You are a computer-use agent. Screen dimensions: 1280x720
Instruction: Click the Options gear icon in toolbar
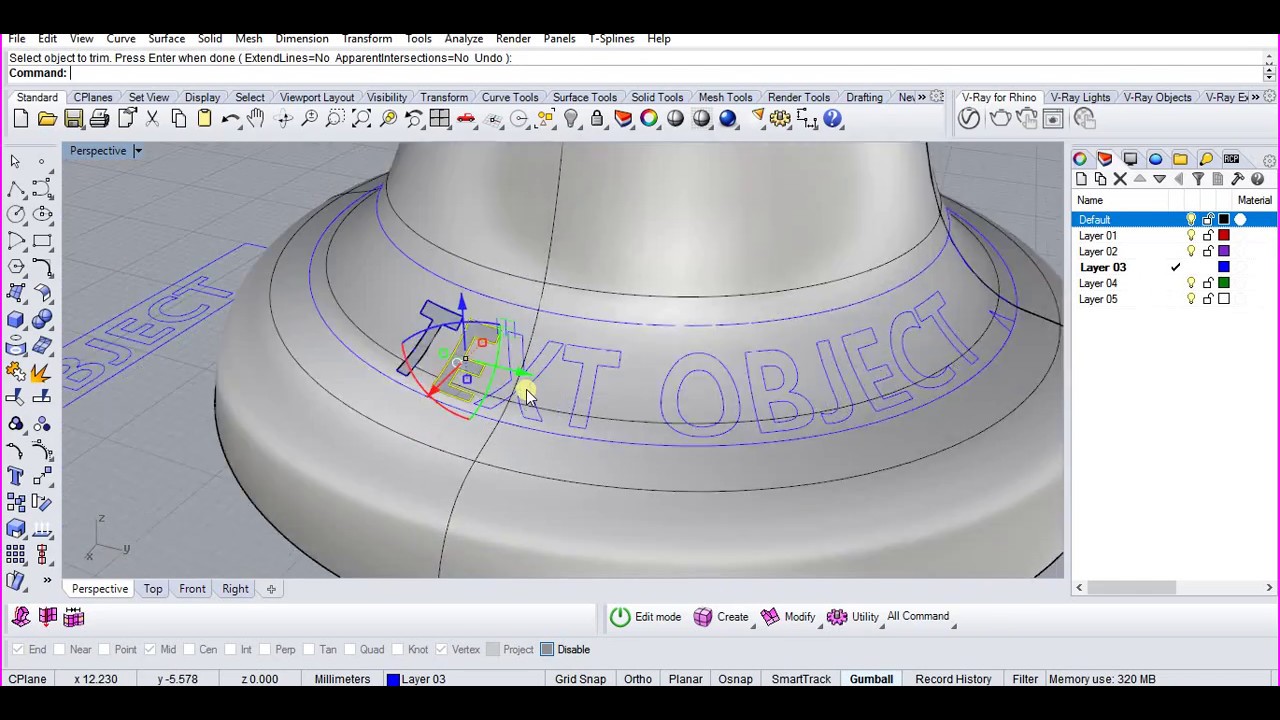(x=780, y=119)
